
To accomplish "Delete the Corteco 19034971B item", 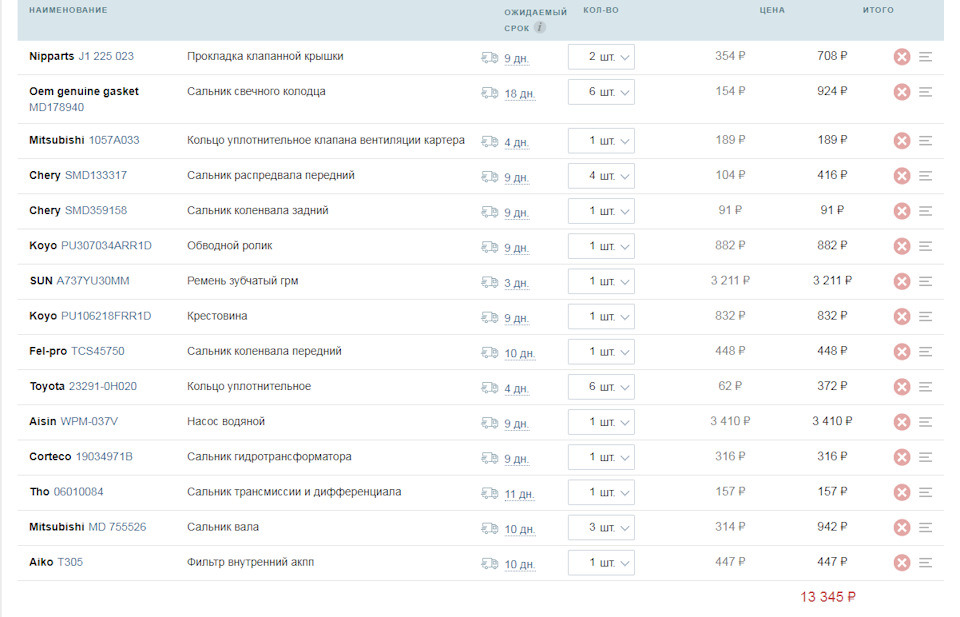I will tap(901, 457).
